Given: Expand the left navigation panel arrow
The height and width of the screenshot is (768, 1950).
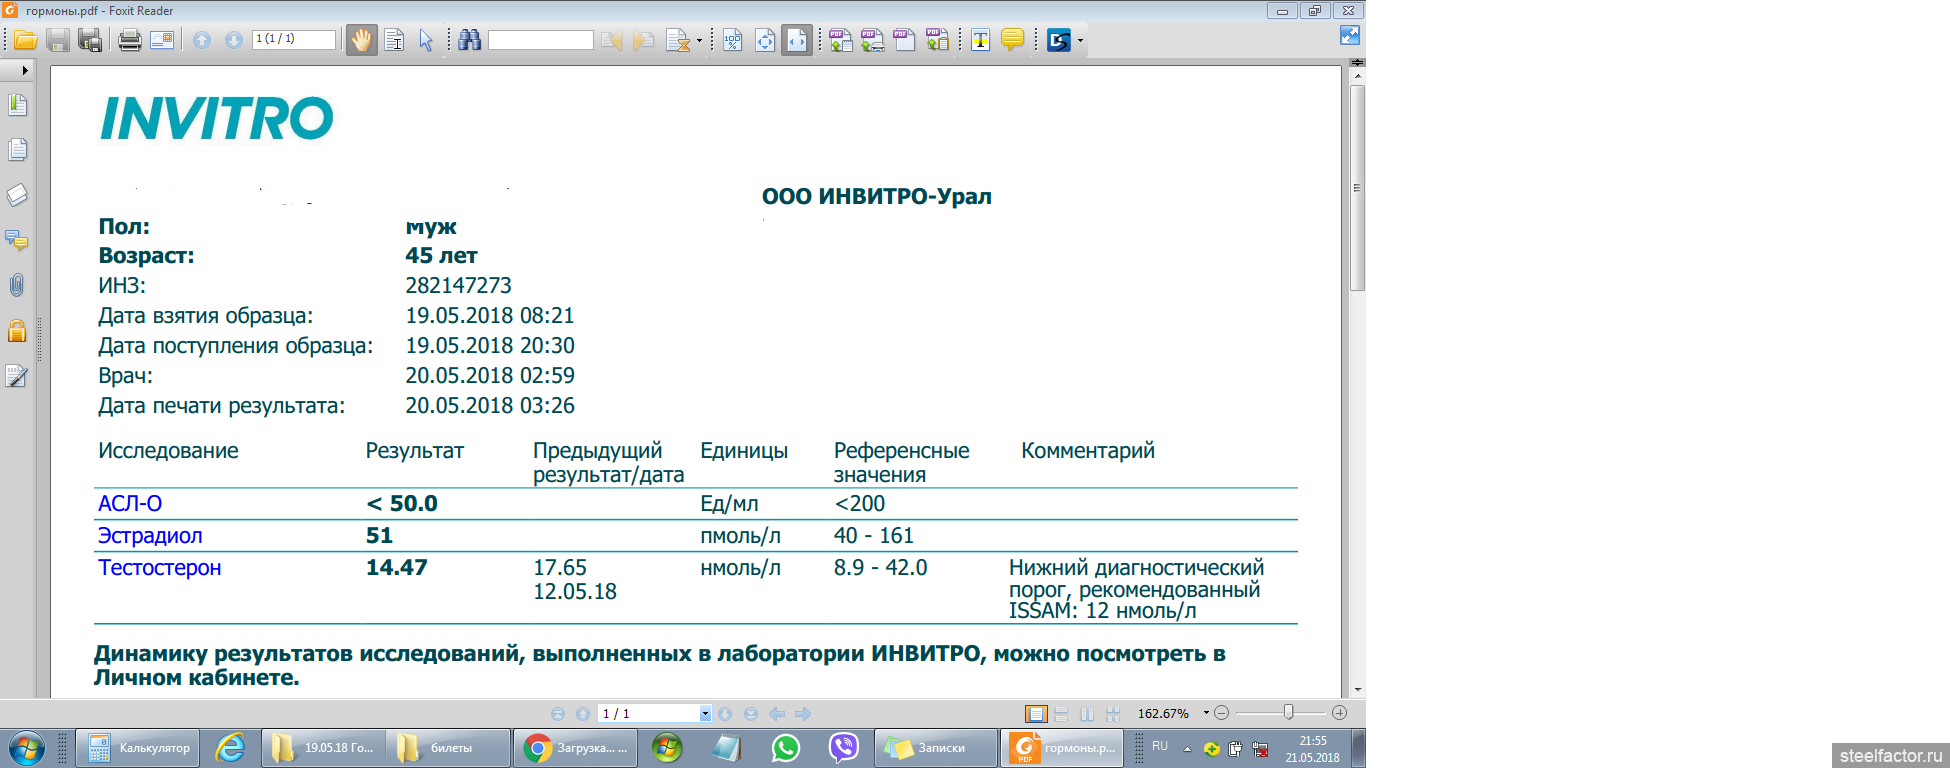Looking at the screenshot, I should 25,71.
